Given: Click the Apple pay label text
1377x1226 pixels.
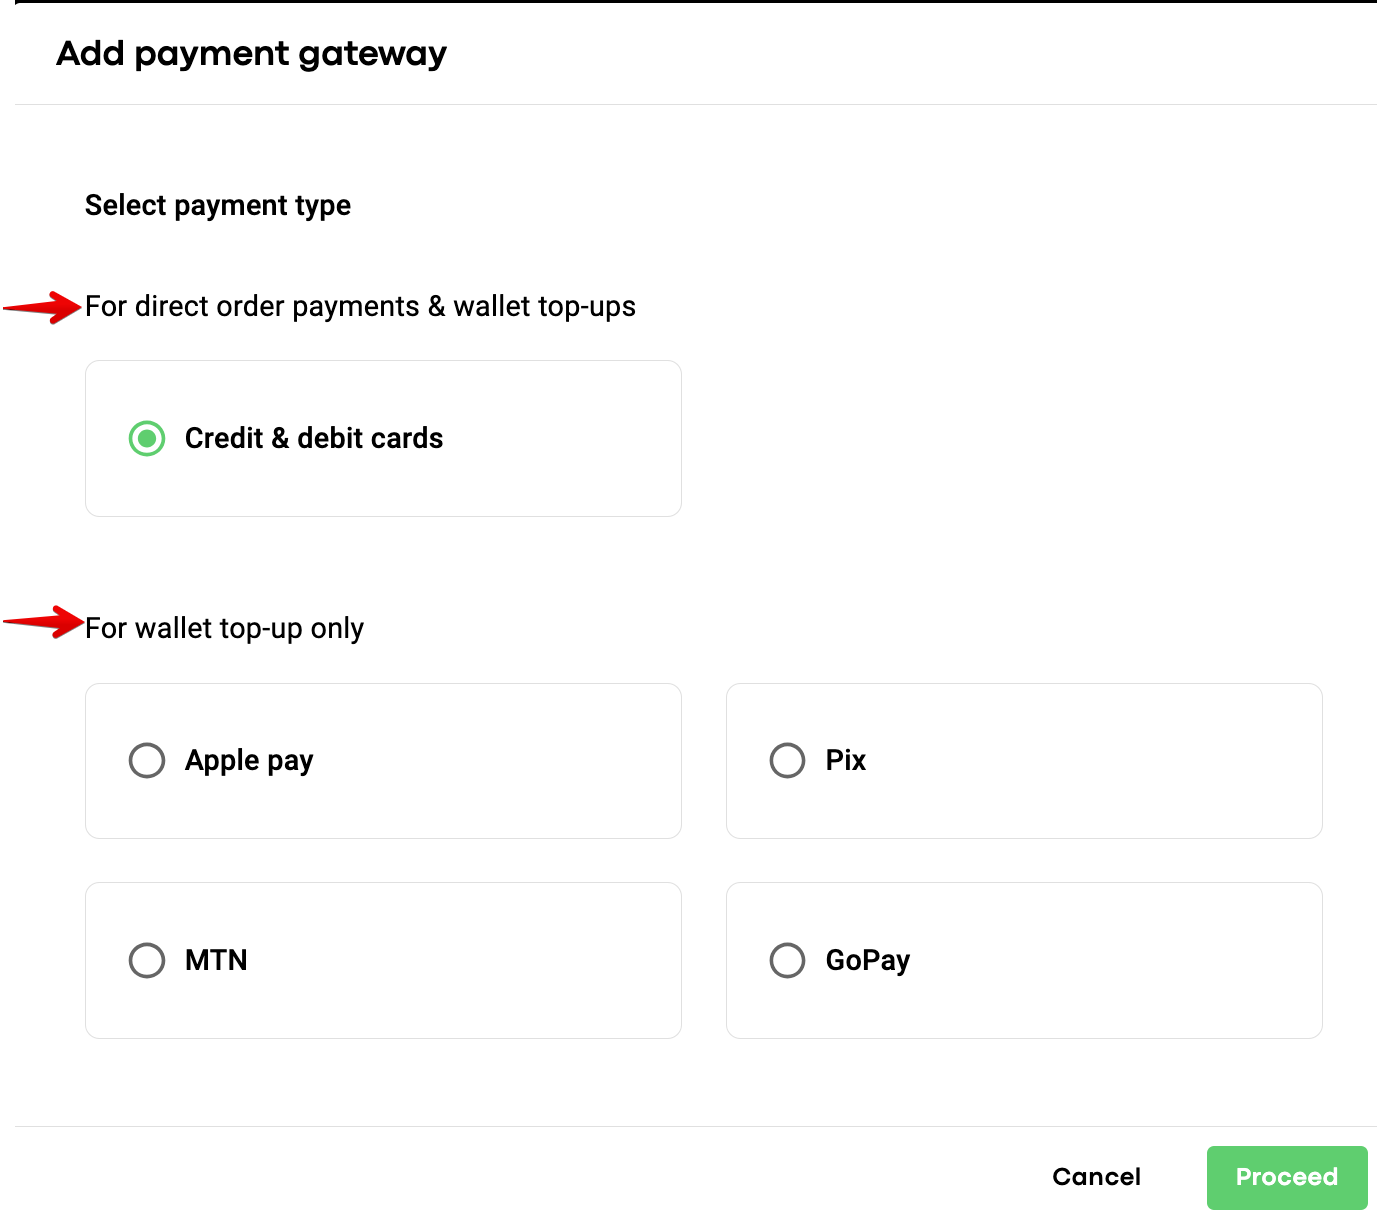Looking at the screenshot, I should tap(249, 760).
